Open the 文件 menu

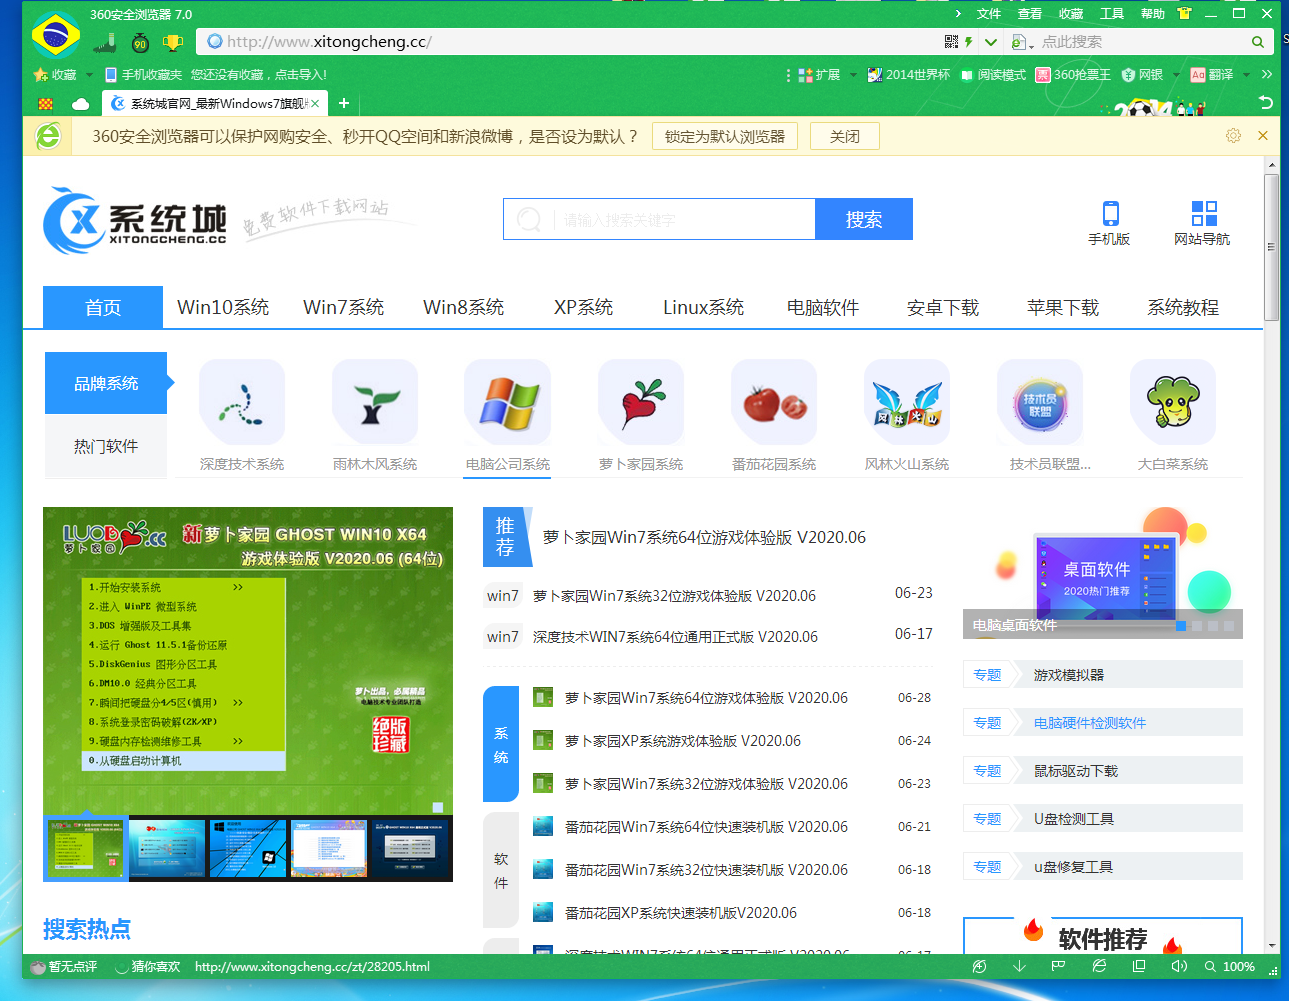pos(989,14)
